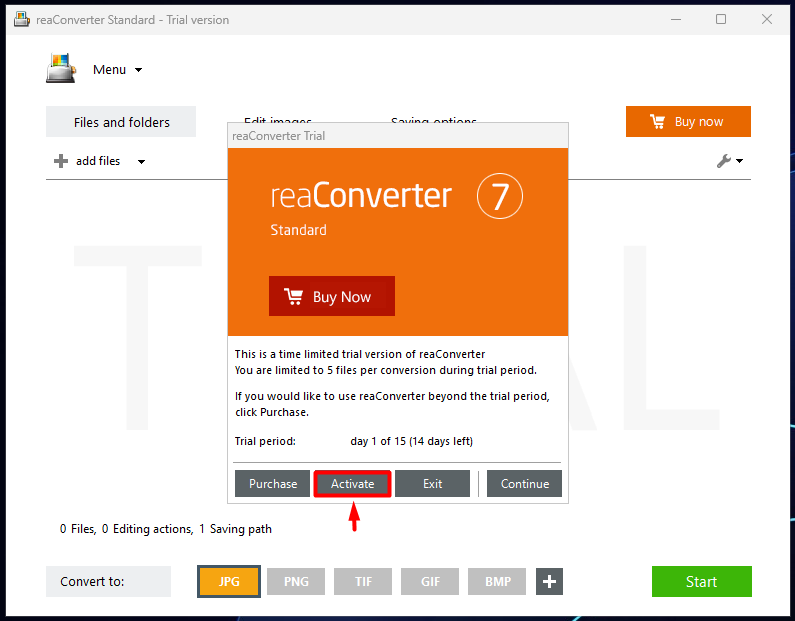Select PNG as output format

coord(296,581)
